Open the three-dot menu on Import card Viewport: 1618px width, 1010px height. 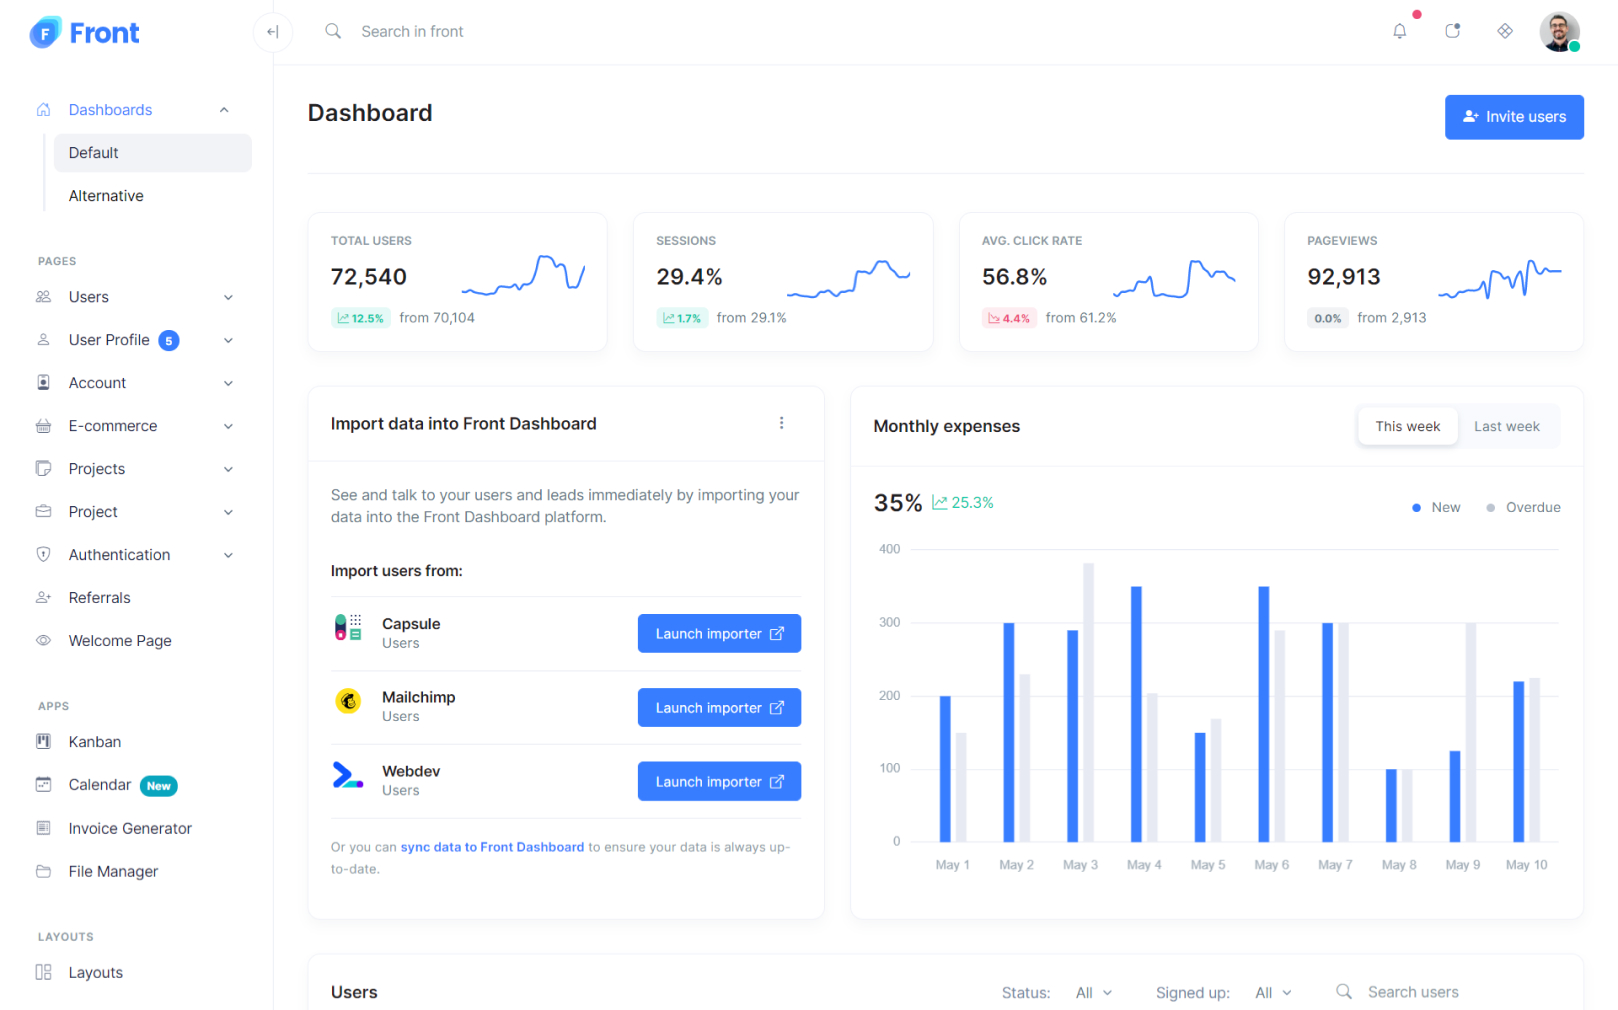781,423
